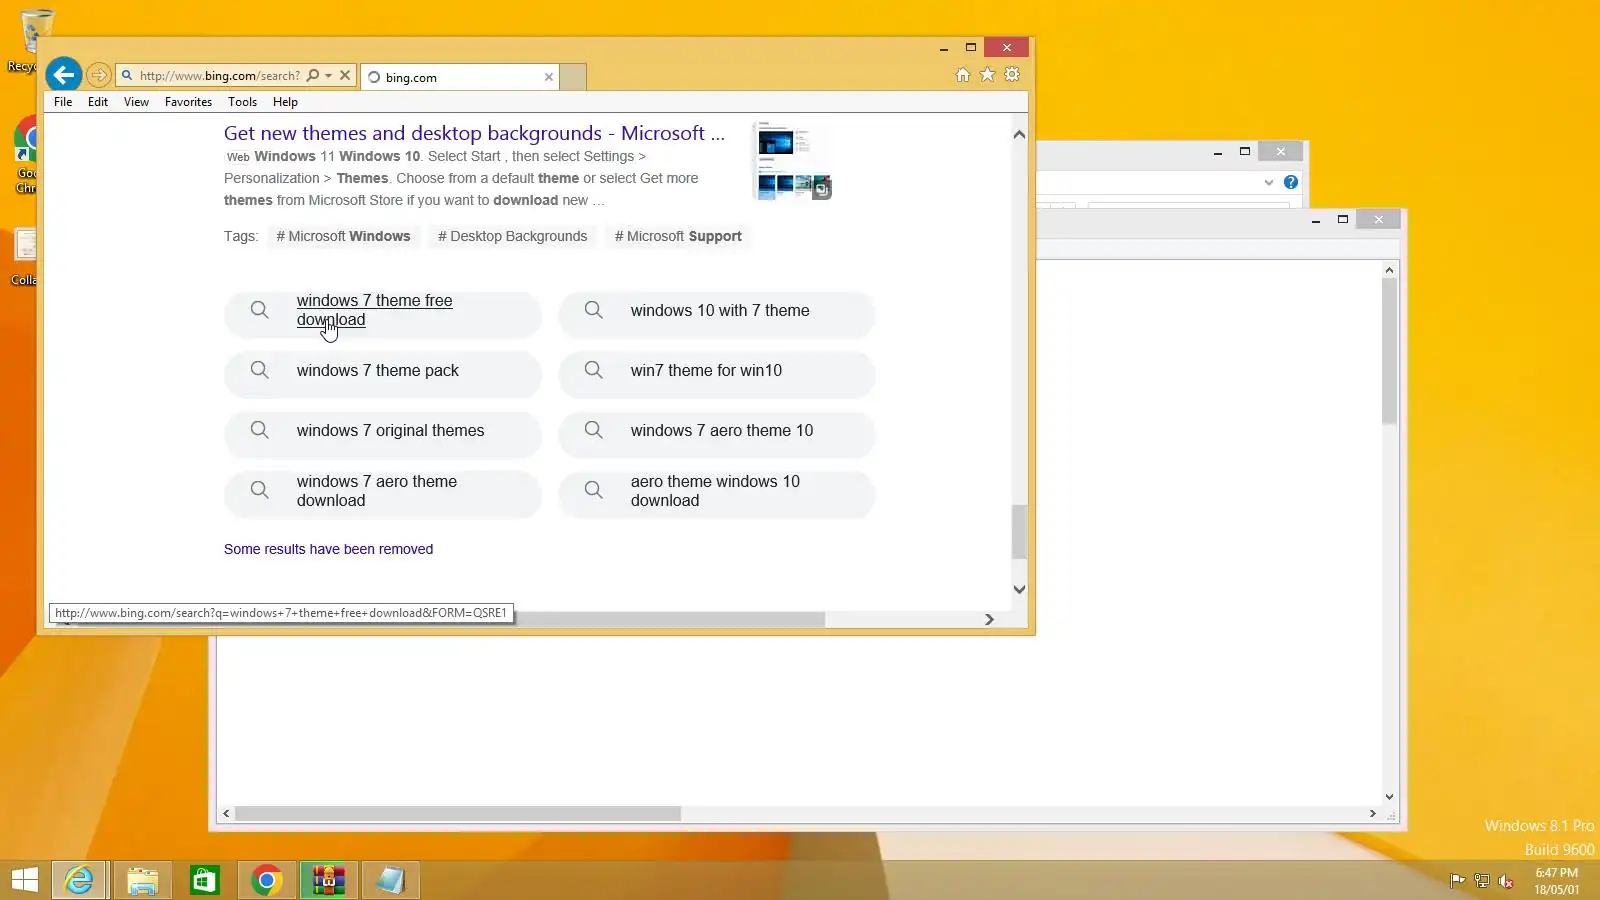Click back window vertical scrollbar thumb
1600x900 pixels.
1389,351
